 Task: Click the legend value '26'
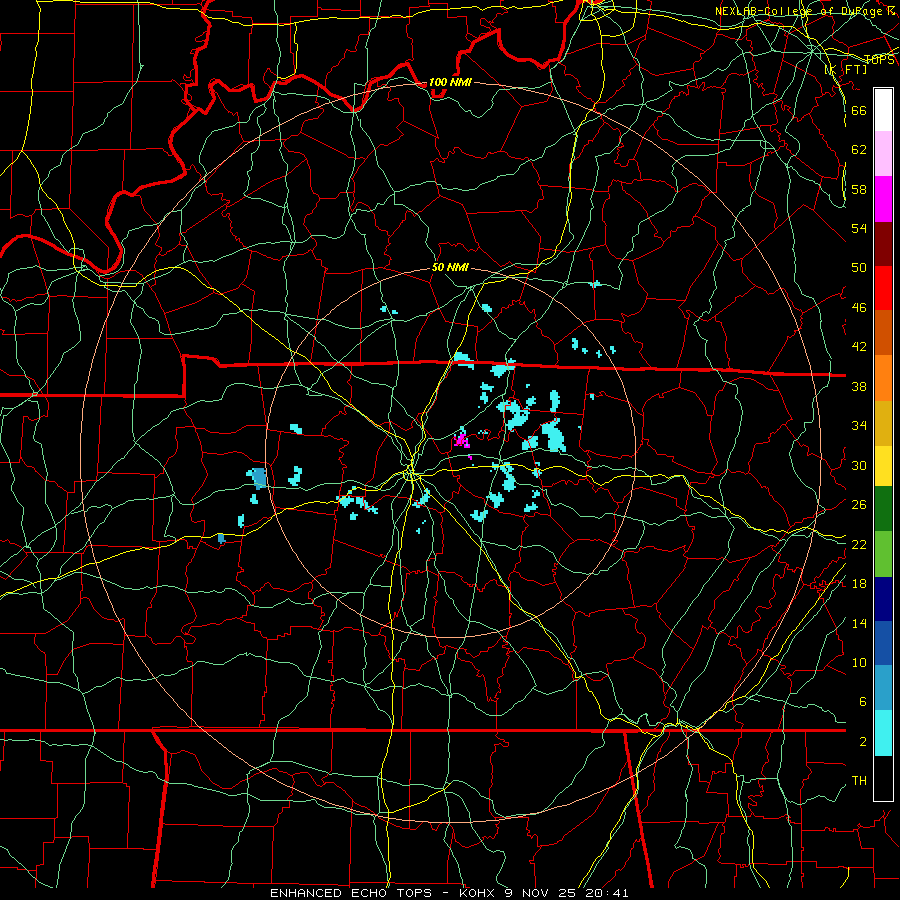click(859, 505)
